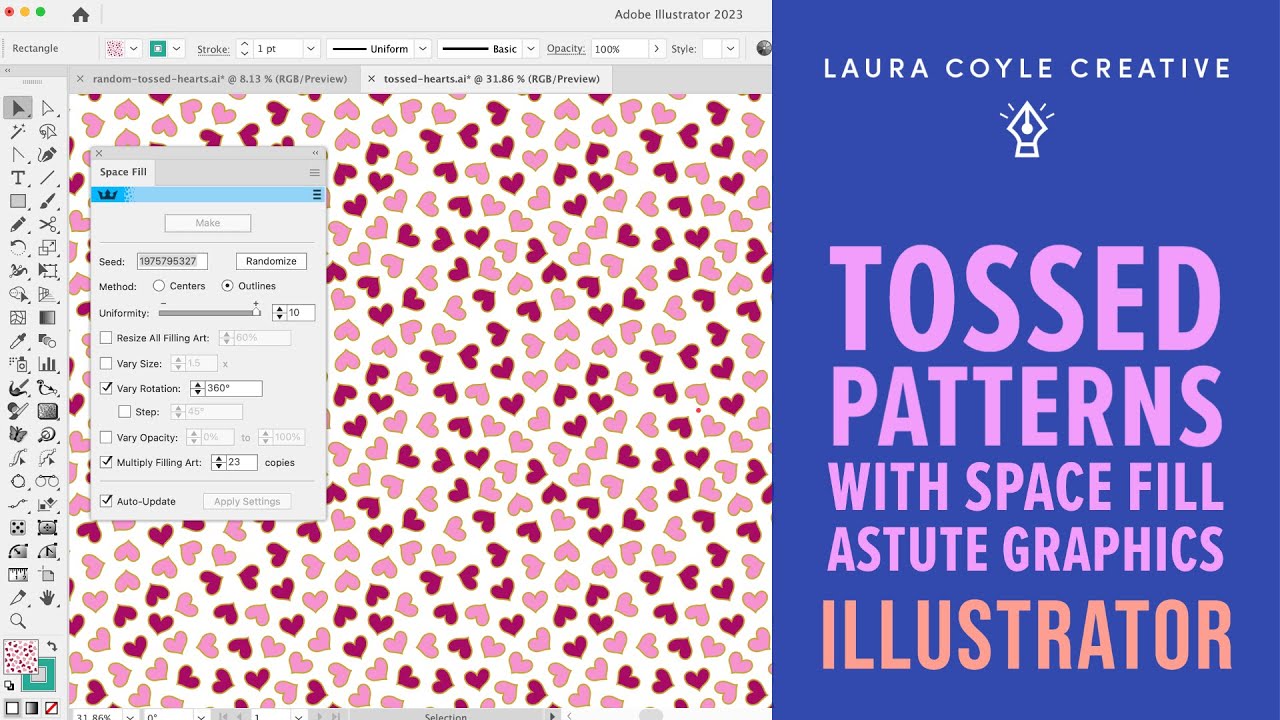Open the stroke color dropdown
This screenshot has width=1280, height=720.
pos(177,48)
